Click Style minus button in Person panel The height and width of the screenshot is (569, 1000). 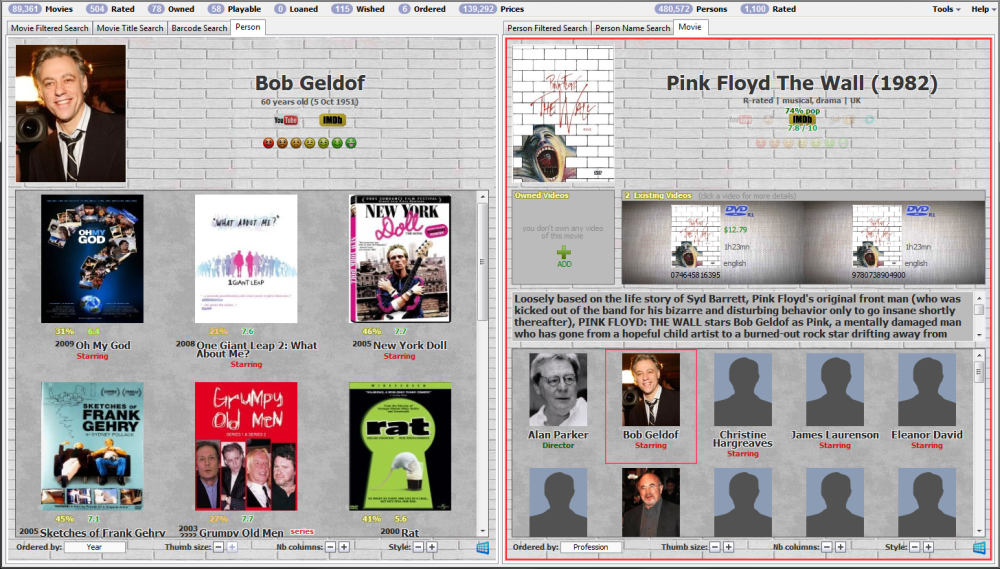coord(418,547)
